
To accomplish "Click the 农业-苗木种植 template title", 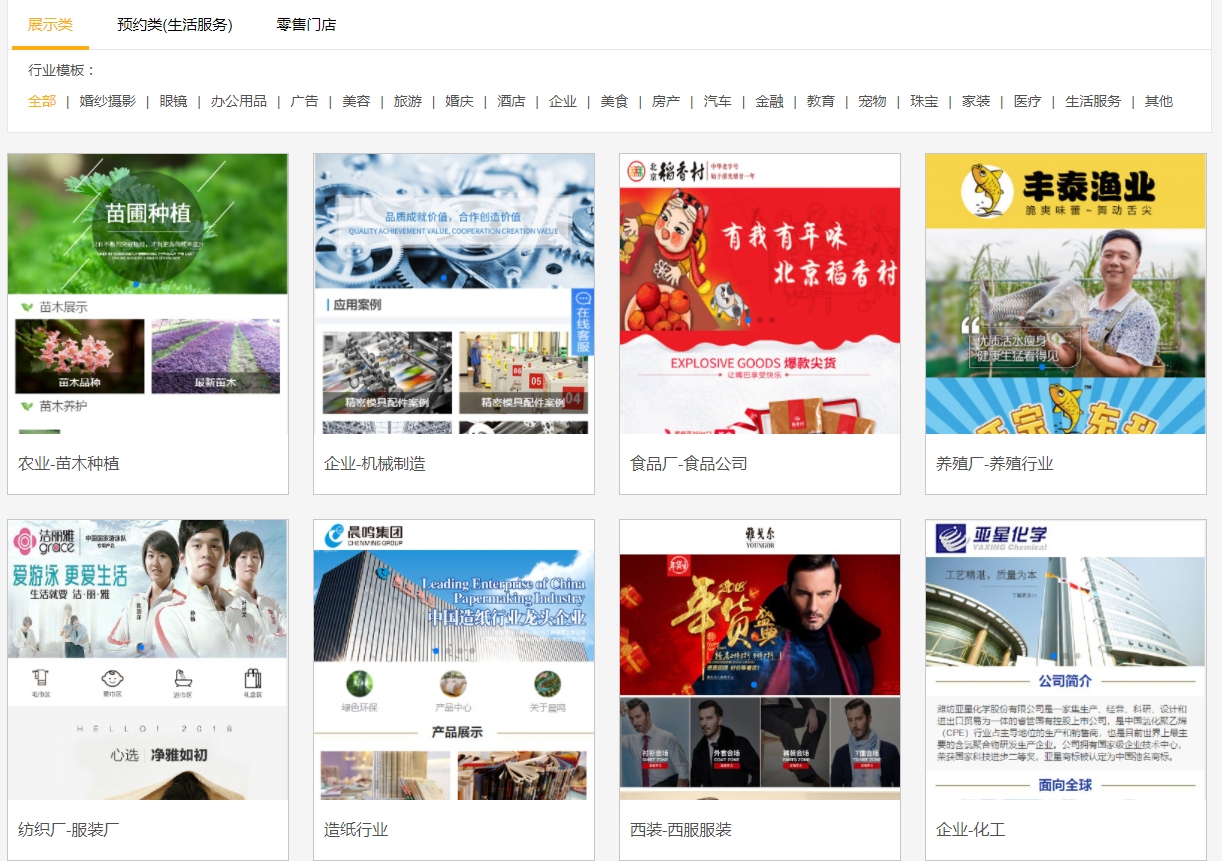I will click(68, 464).
